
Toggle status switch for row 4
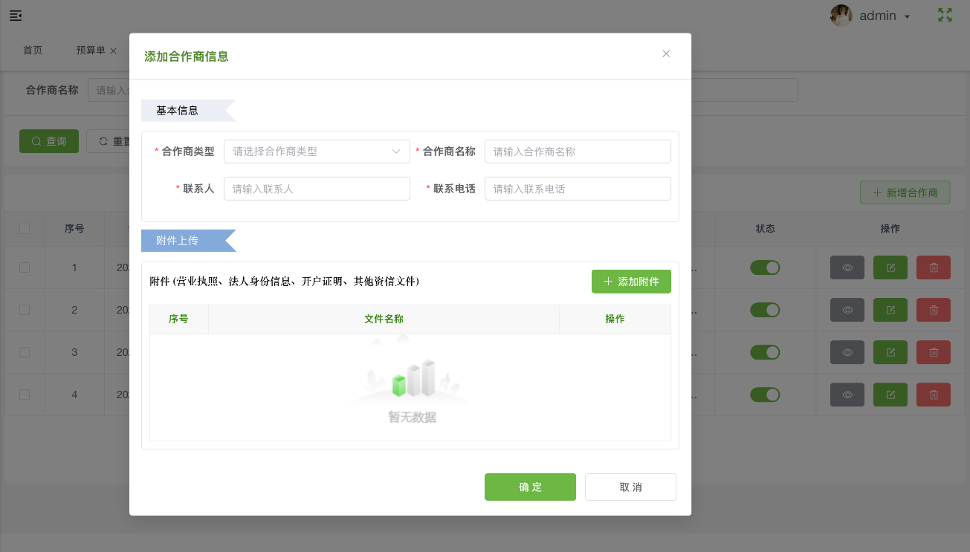tap(765, 394)
